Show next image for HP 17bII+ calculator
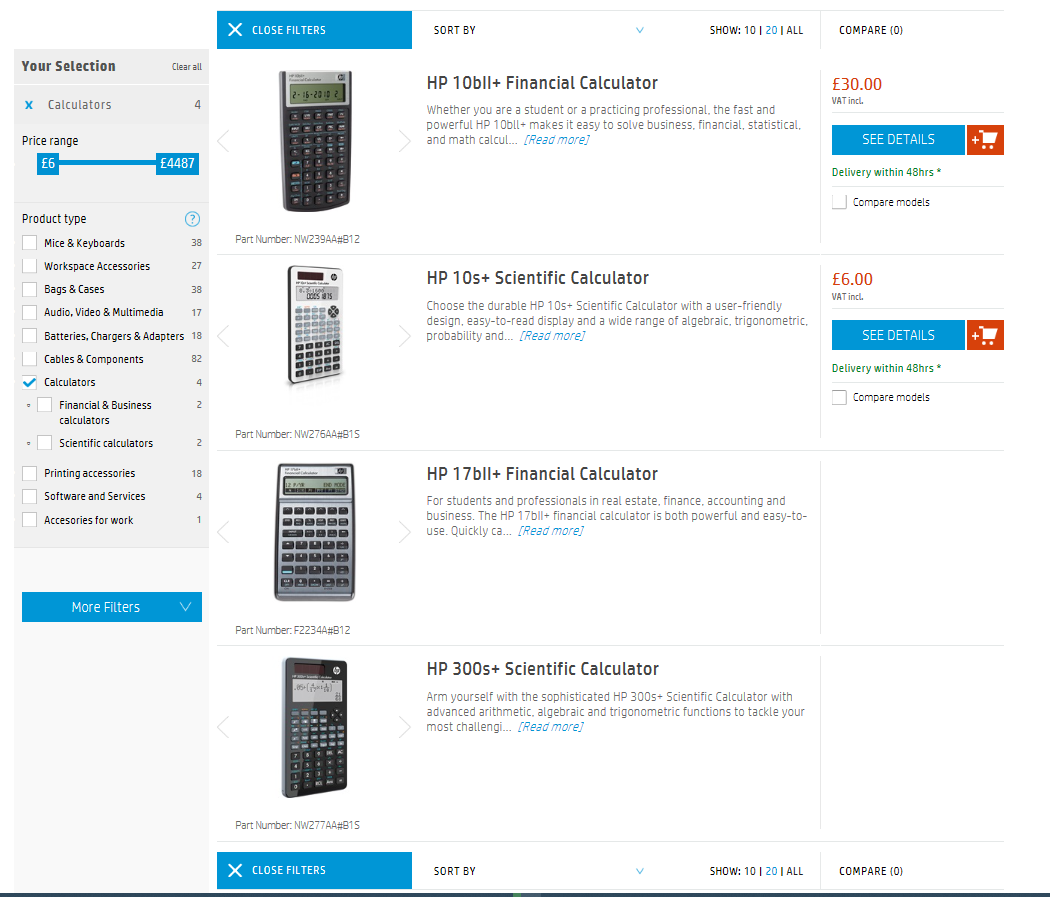This screenshot has width=1050, height=897. click(405, 532)
